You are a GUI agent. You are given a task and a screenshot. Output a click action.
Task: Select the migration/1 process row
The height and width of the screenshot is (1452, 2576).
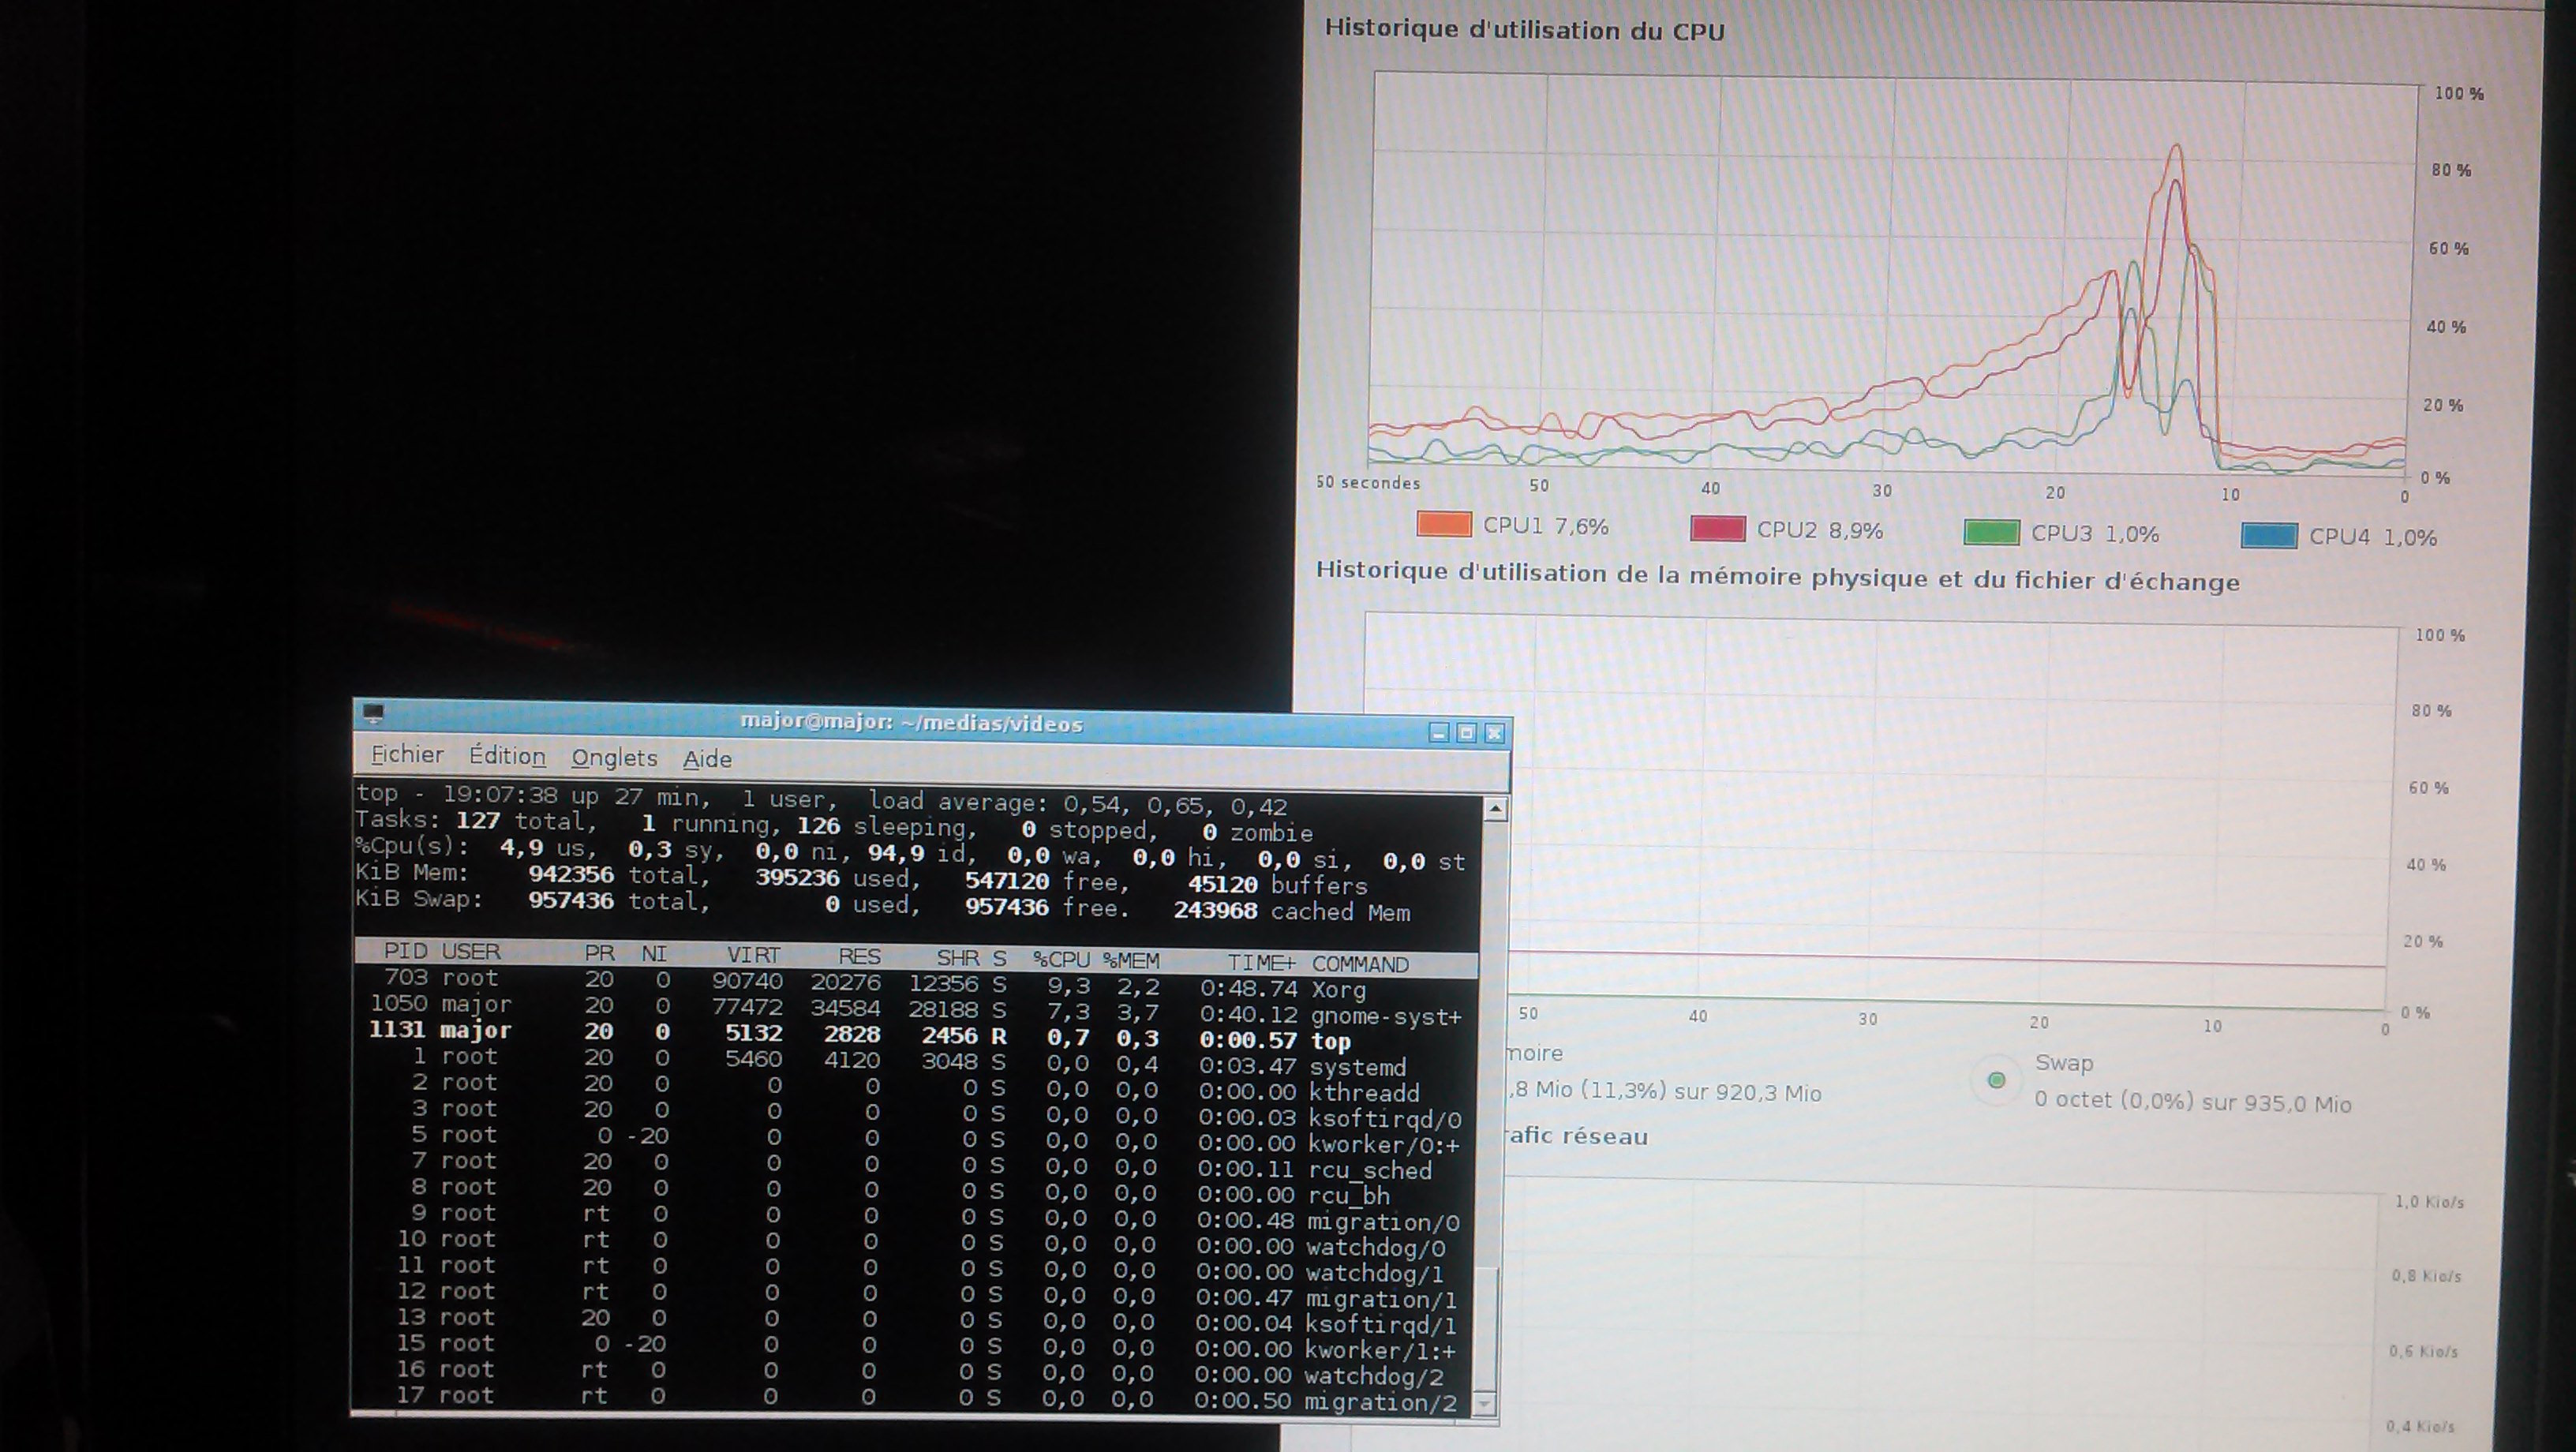pos(915,1296)
